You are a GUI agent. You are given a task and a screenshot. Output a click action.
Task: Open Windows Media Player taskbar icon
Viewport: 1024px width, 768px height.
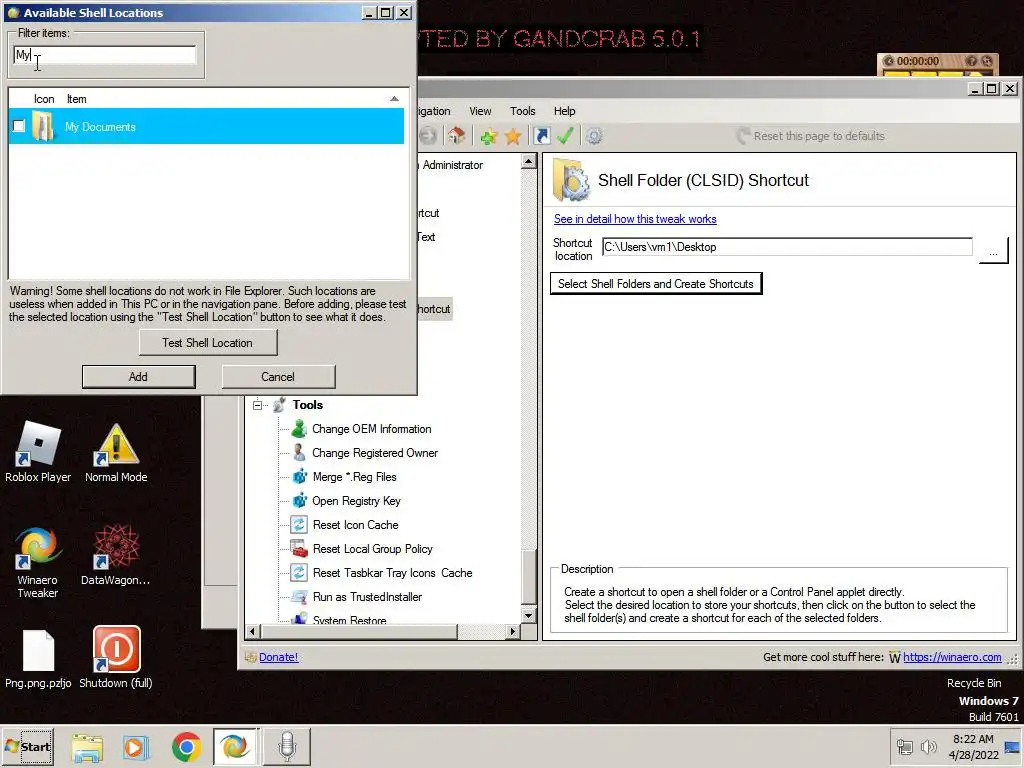click(136, 746)
